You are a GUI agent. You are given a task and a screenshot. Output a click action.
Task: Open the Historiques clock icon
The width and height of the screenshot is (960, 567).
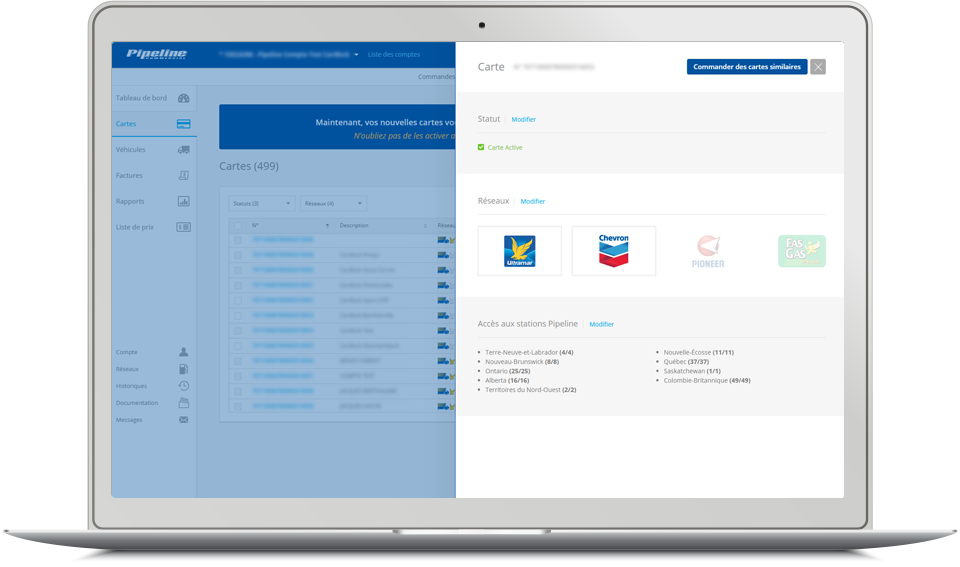pyautogui.click(x=183, y=386)
